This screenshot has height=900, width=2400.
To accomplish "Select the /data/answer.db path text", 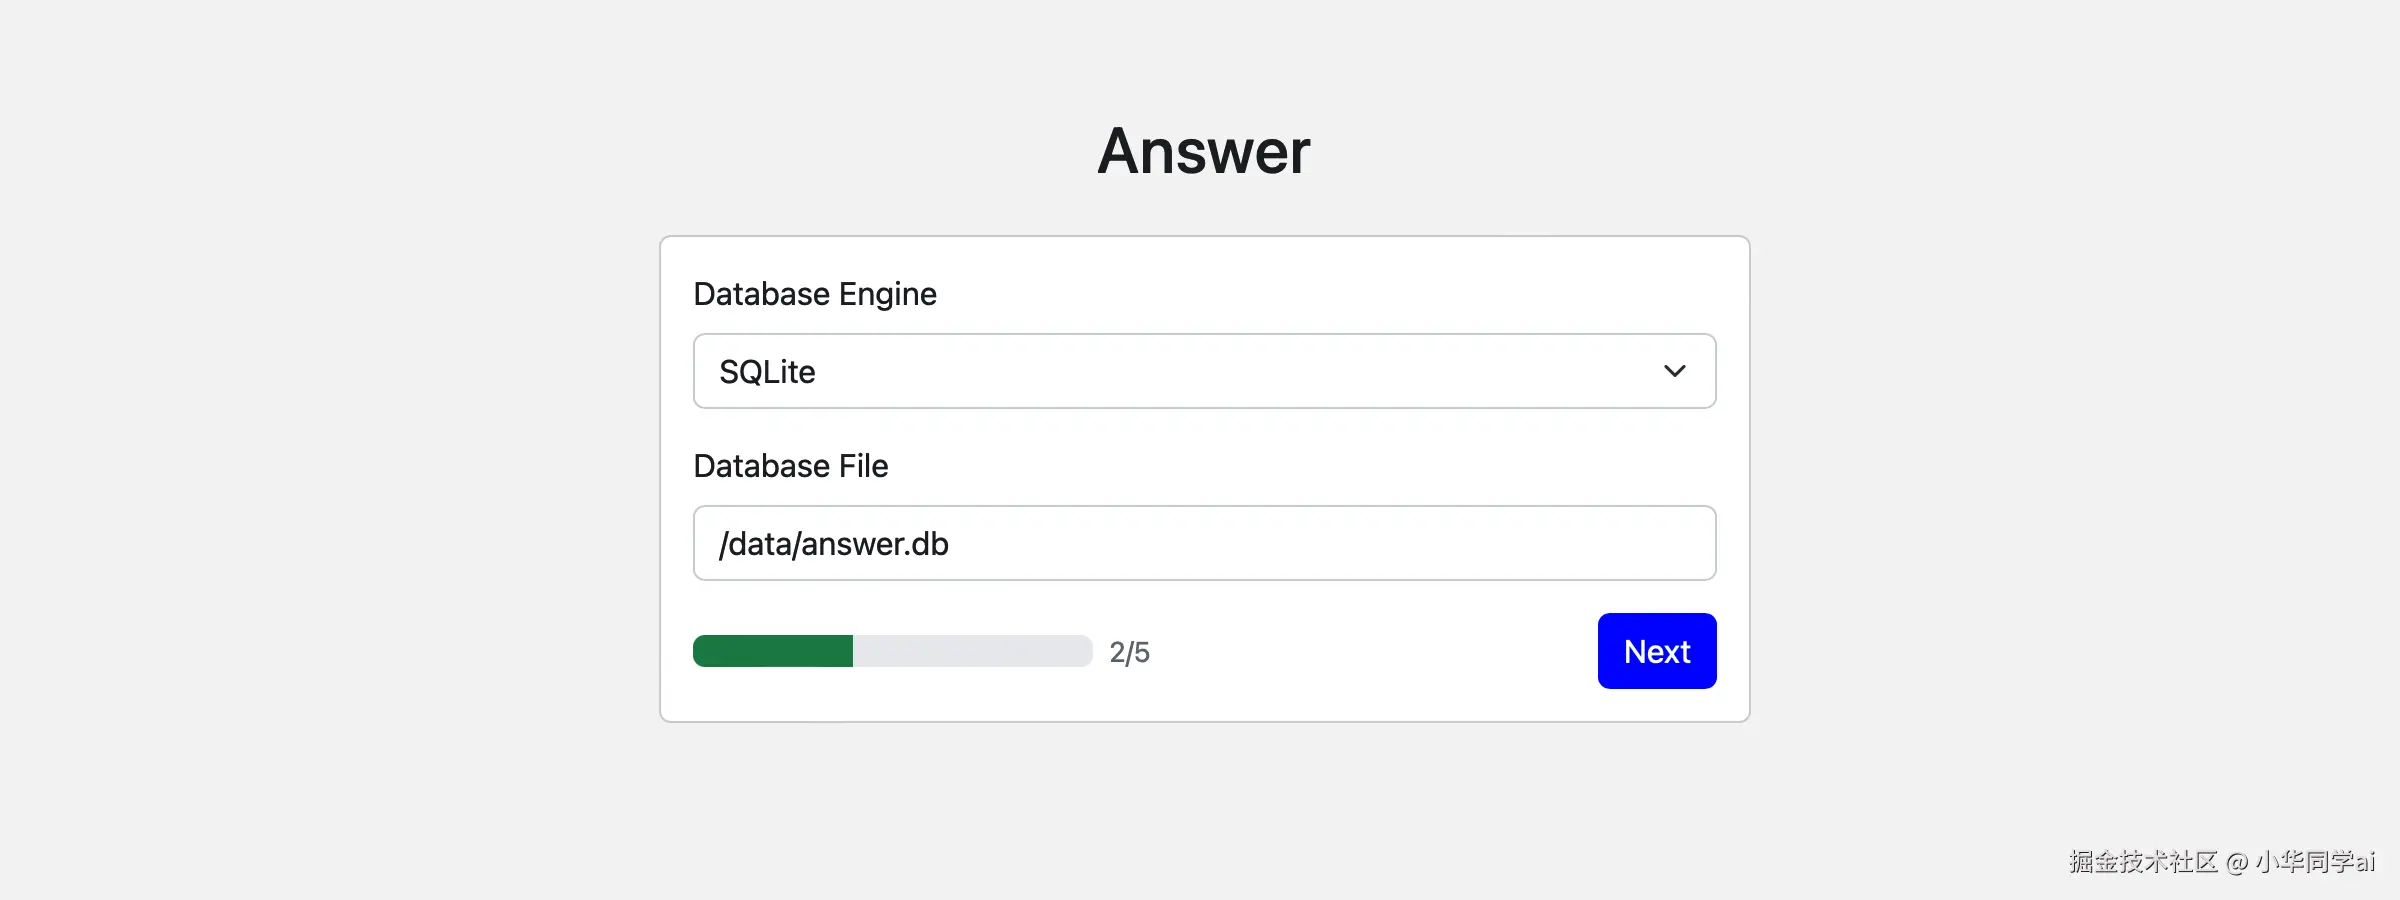I will (x=833, y=543).
